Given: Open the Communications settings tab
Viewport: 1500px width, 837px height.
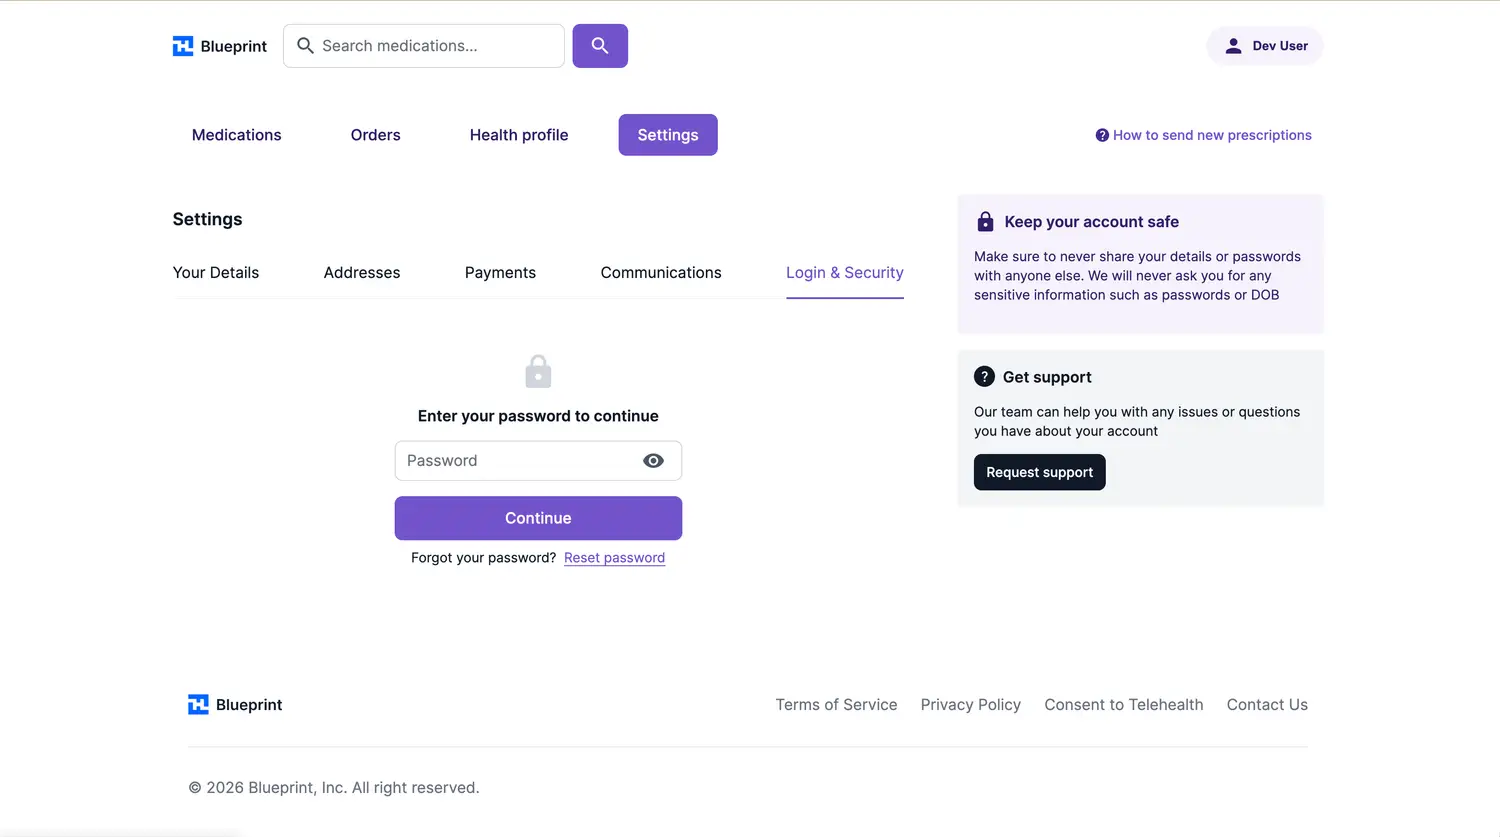Looking at the screenshot, I should pyautogui.click(x=661, y=273).
